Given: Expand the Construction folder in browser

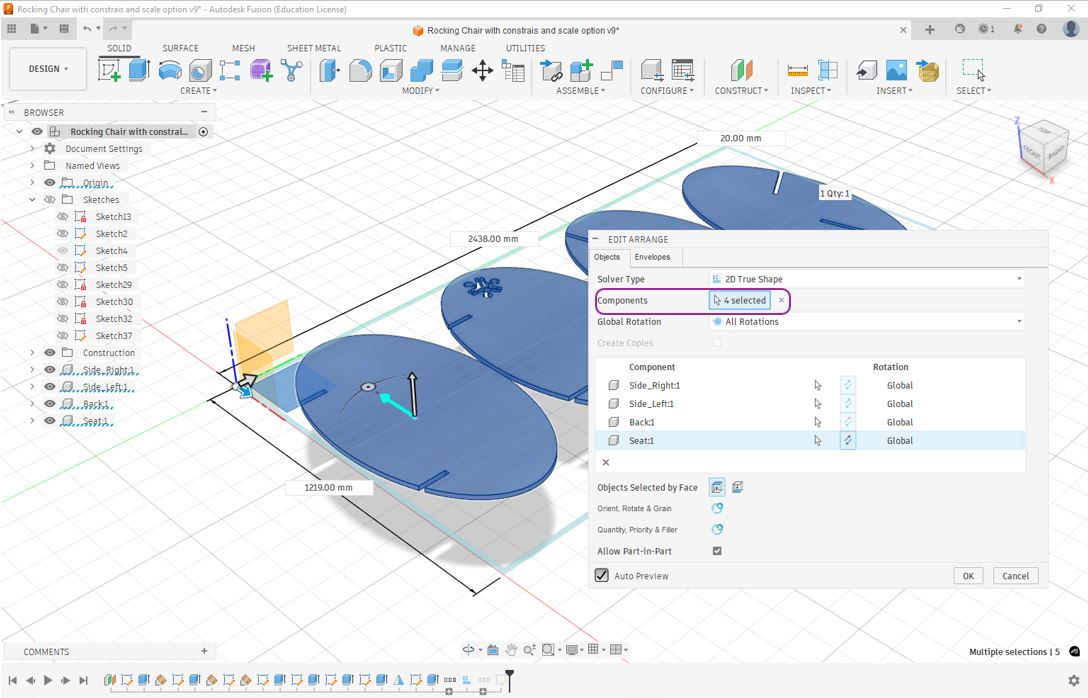Looking at the screenshot, I should click(32, 353).
